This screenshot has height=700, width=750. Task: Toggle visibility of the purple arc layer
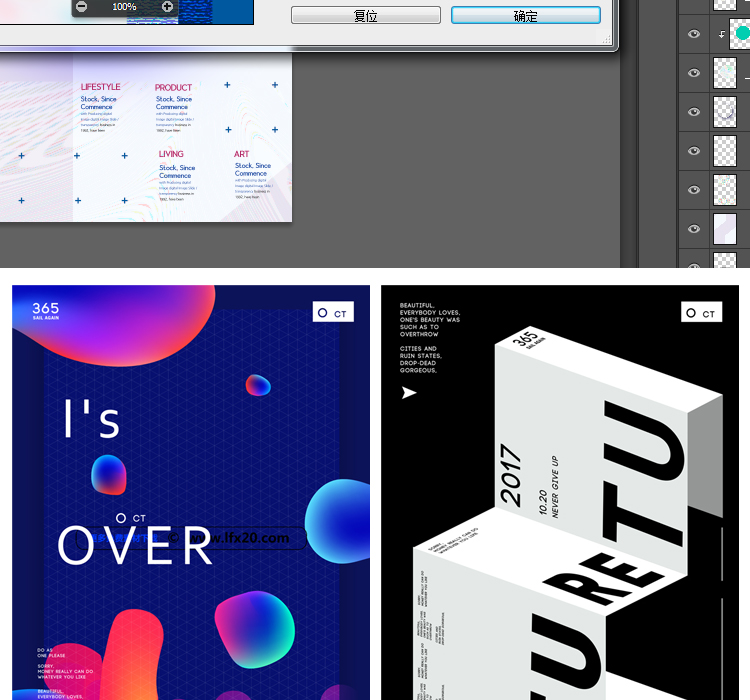[x=694, y=113]
